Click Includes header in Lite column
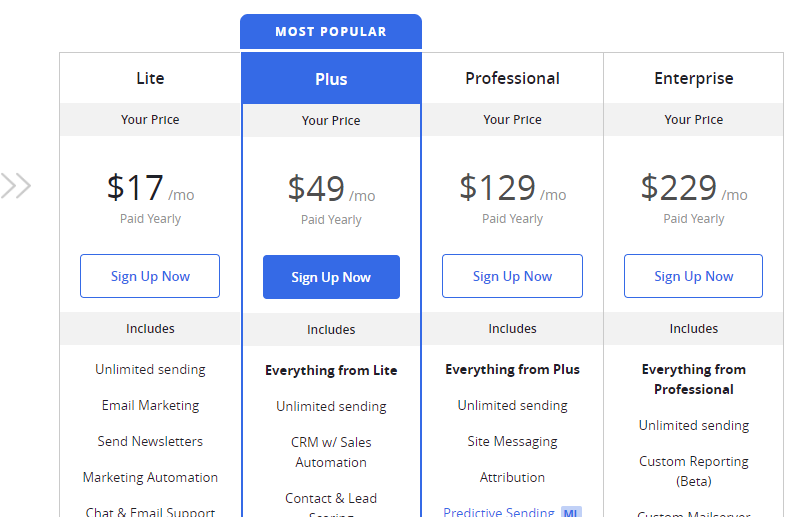 pyautogui.click(x=150, y=328)
